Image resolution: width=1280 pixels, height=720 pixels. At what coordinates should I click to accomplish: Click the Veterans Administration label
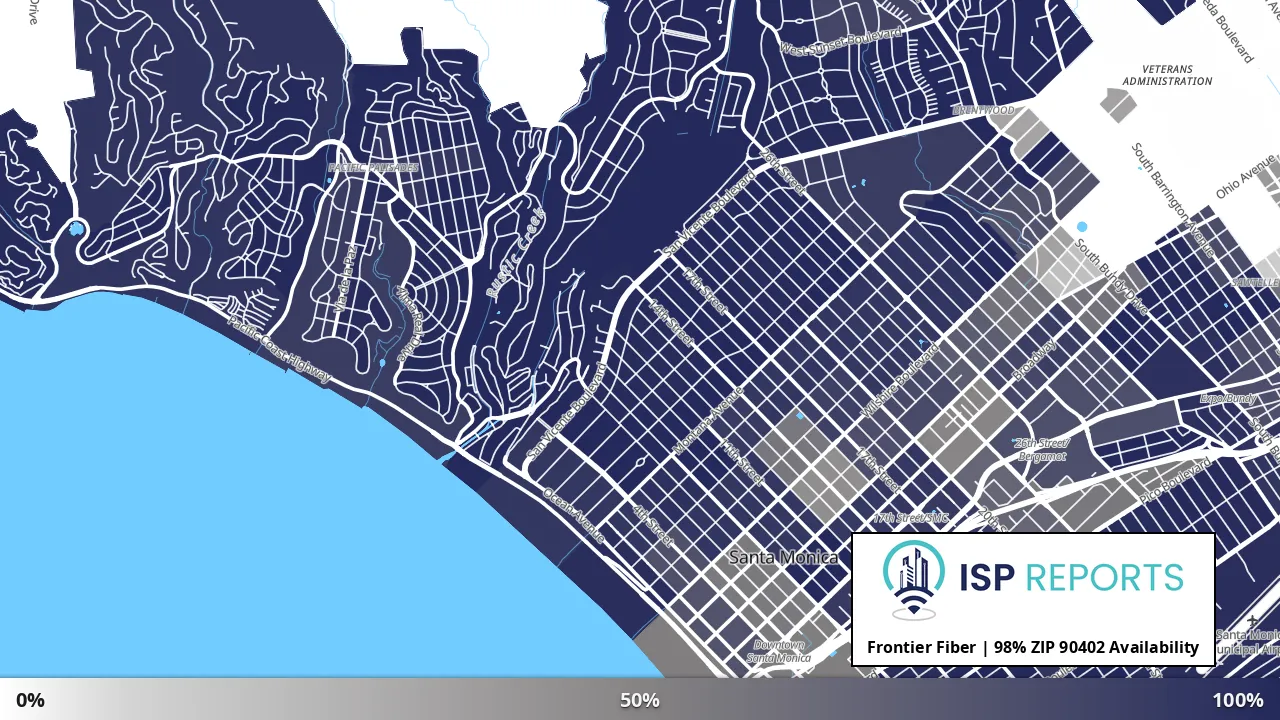point(1167,75)
